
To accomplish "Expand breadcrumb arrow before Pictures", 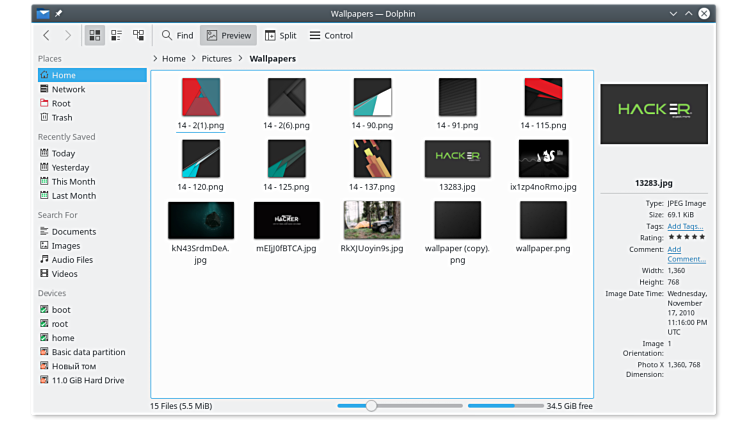I will [193, 59].
